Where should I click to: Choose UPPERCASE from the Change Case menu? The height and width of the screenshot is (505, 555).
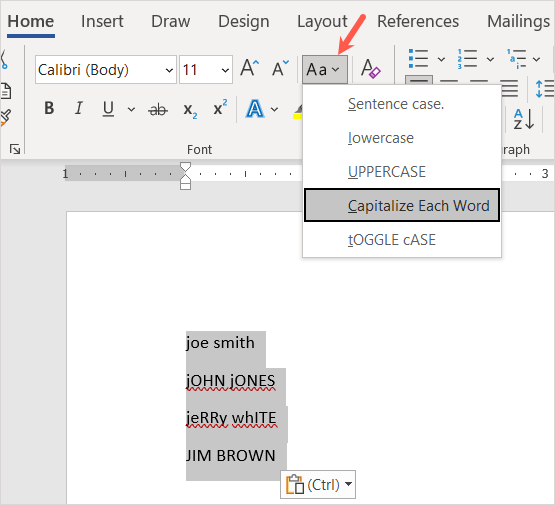click(402, 172)
